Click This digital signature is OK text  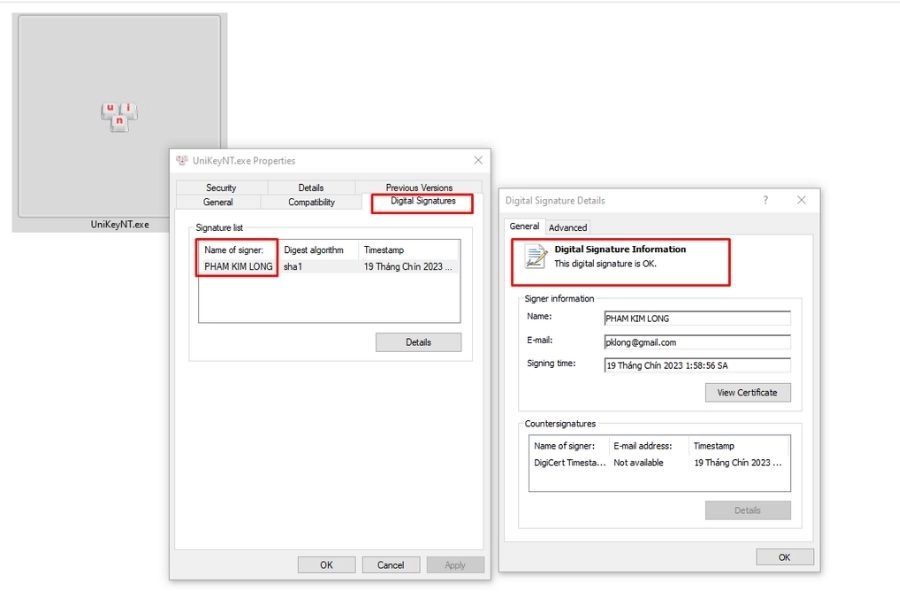click(605, 264)
